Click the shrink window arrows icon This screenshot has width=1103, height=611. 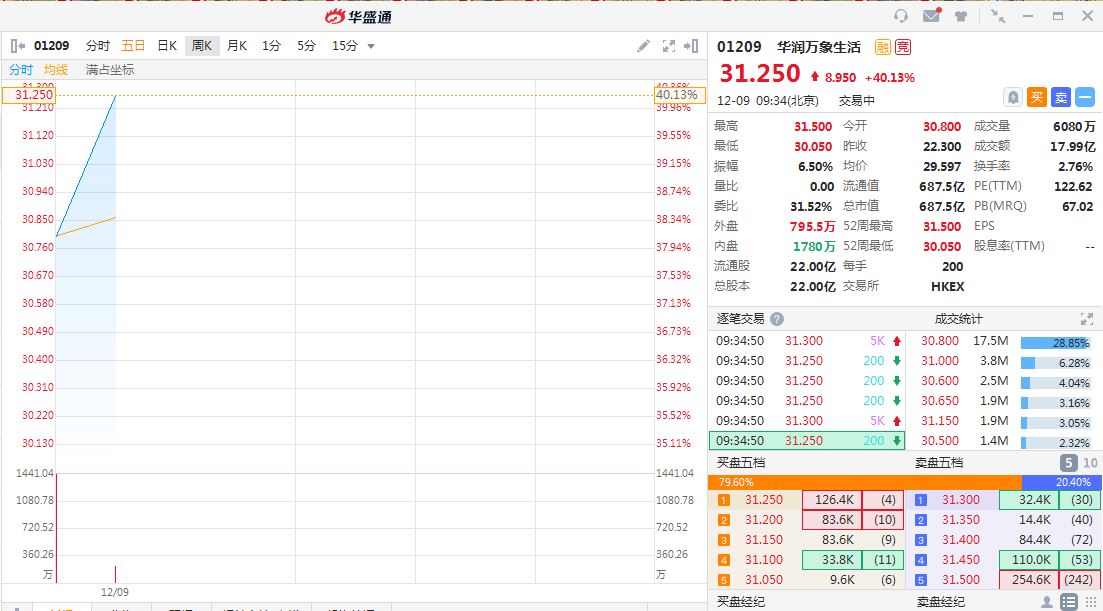997,15
